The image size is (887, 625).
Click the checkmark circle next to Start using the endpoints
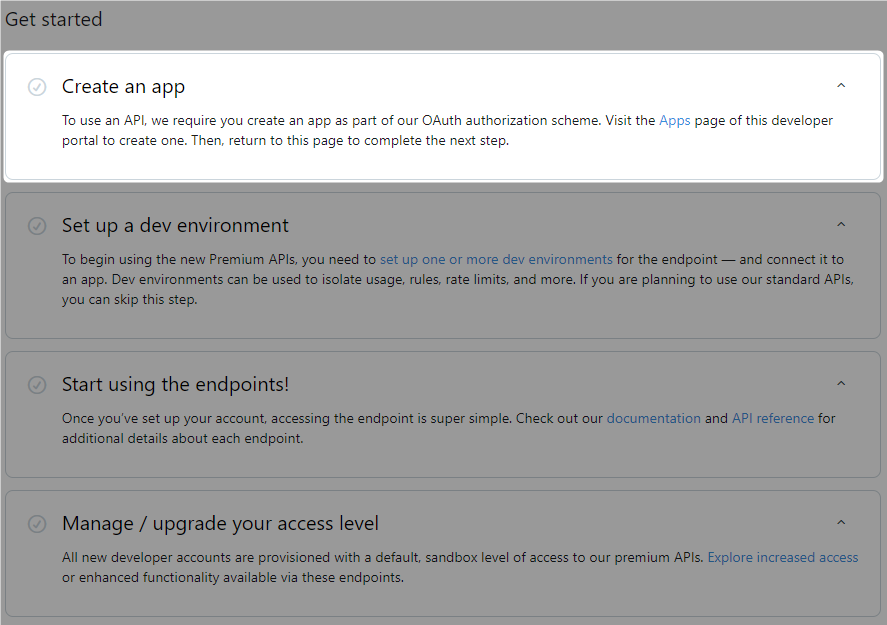pos(37,385)
